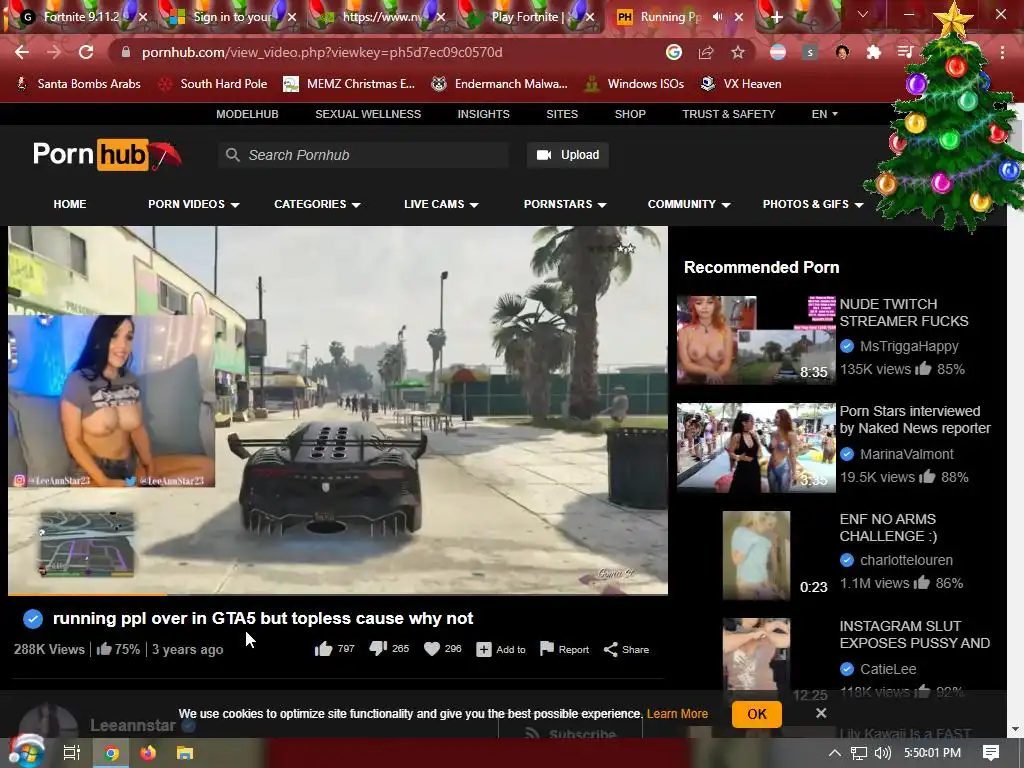Open SEXUAL WELLNESS in the top bar
1024x768 pixels.
coord(368,114)
